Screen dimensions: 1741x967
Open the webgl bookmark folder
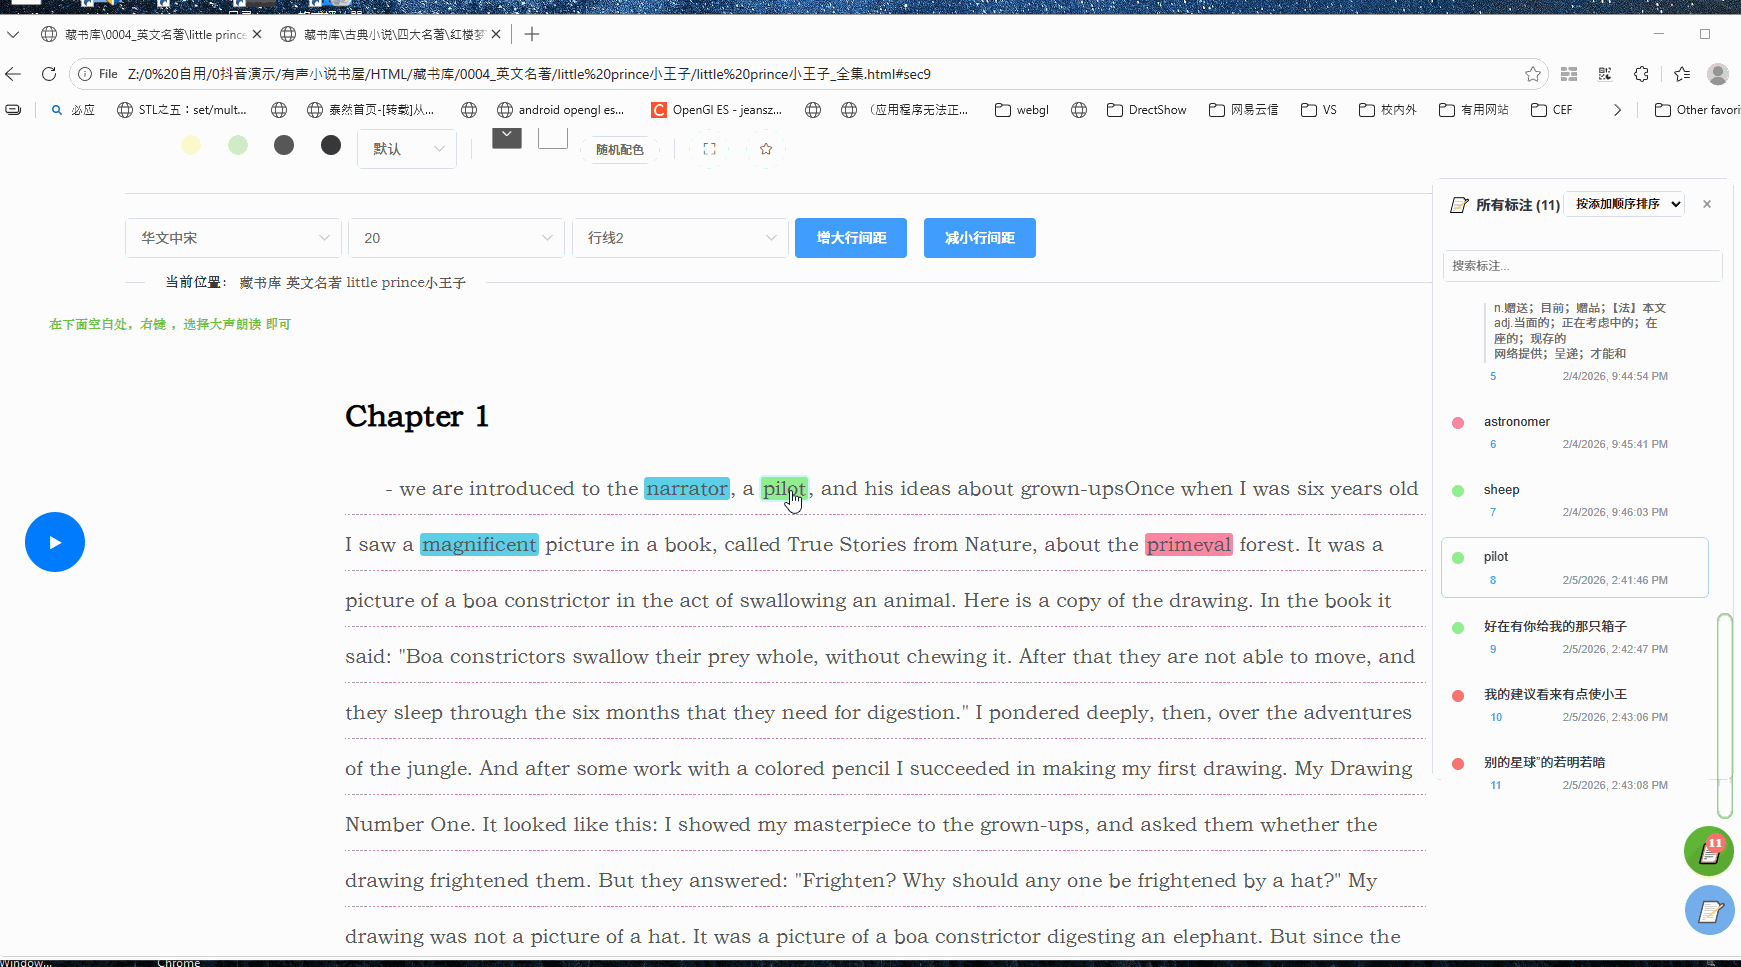click(x=1022, y=110)
